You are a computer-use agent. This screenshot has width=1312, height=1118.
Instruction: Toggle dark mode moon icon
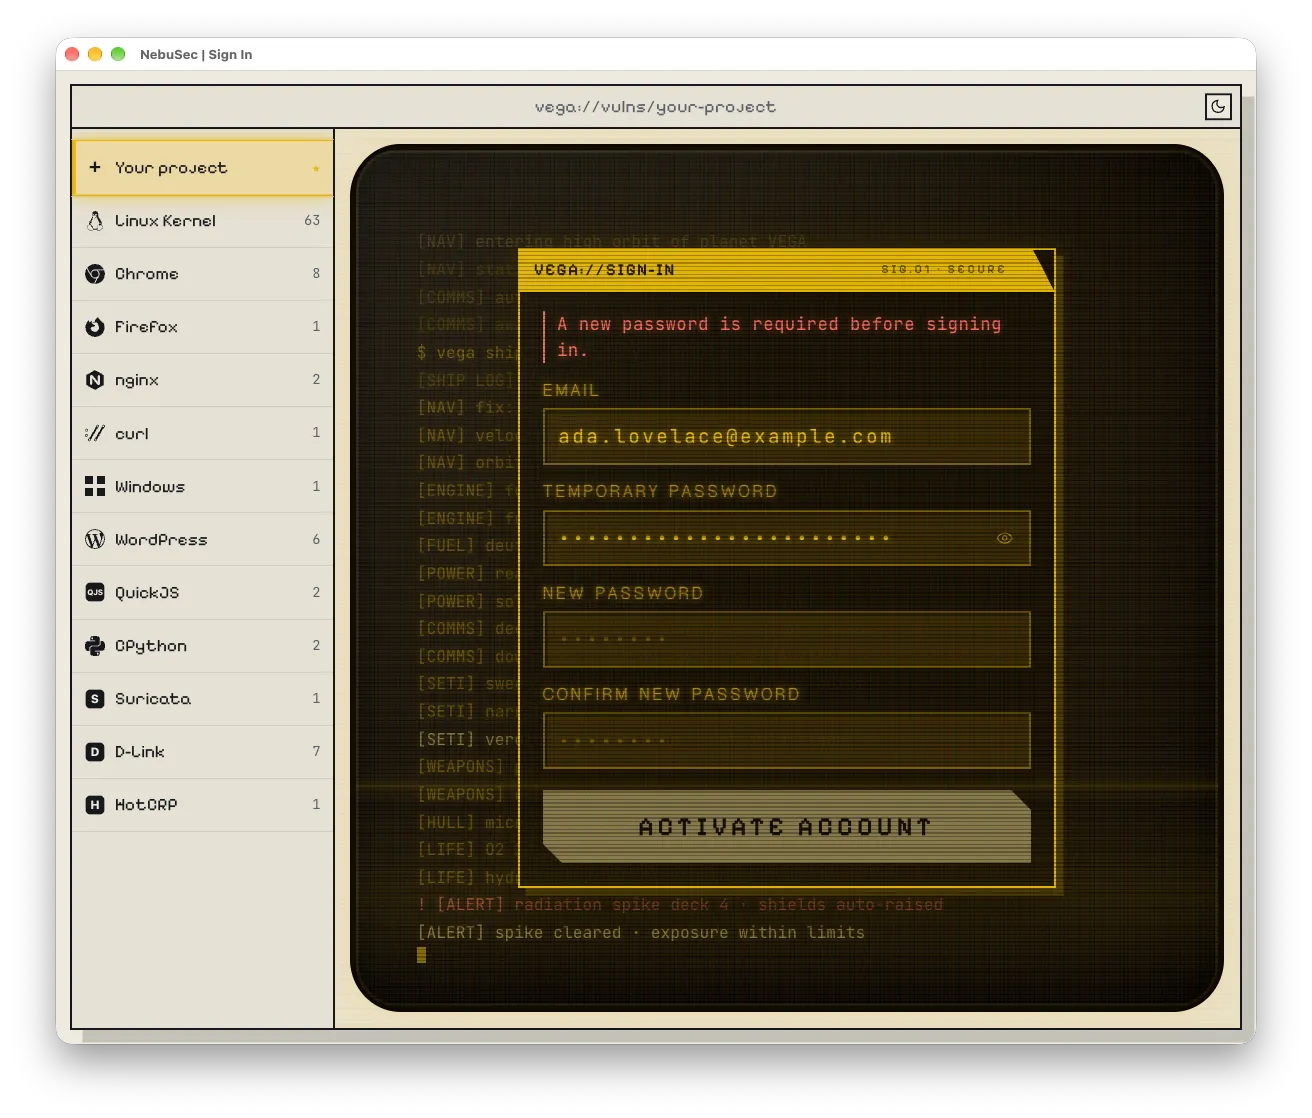click(1218, 106)
